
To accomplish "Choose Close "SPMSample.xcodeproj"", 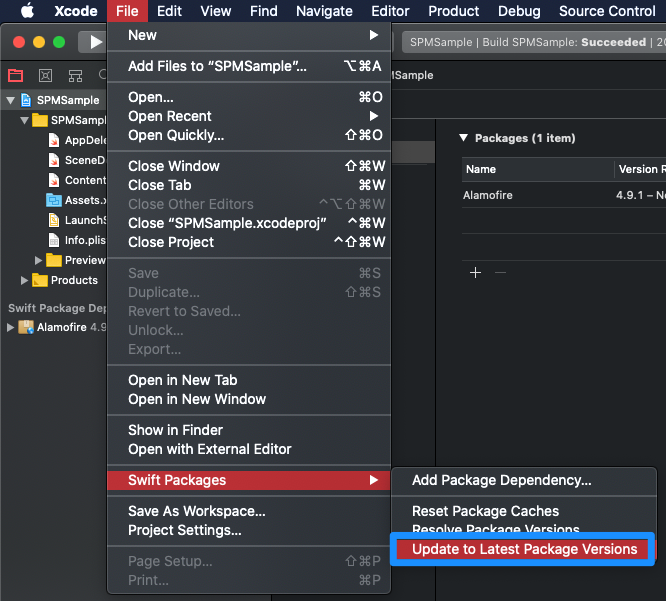I will [249, 223].
